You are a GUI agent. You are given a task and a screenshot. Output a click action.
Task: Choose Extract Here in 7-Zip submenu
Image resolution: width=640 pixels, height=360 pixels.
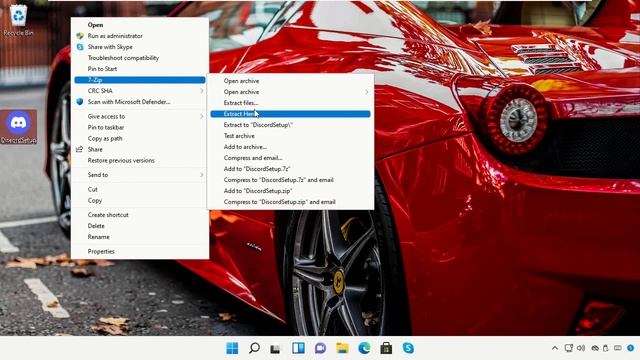(x=290, y=114)
